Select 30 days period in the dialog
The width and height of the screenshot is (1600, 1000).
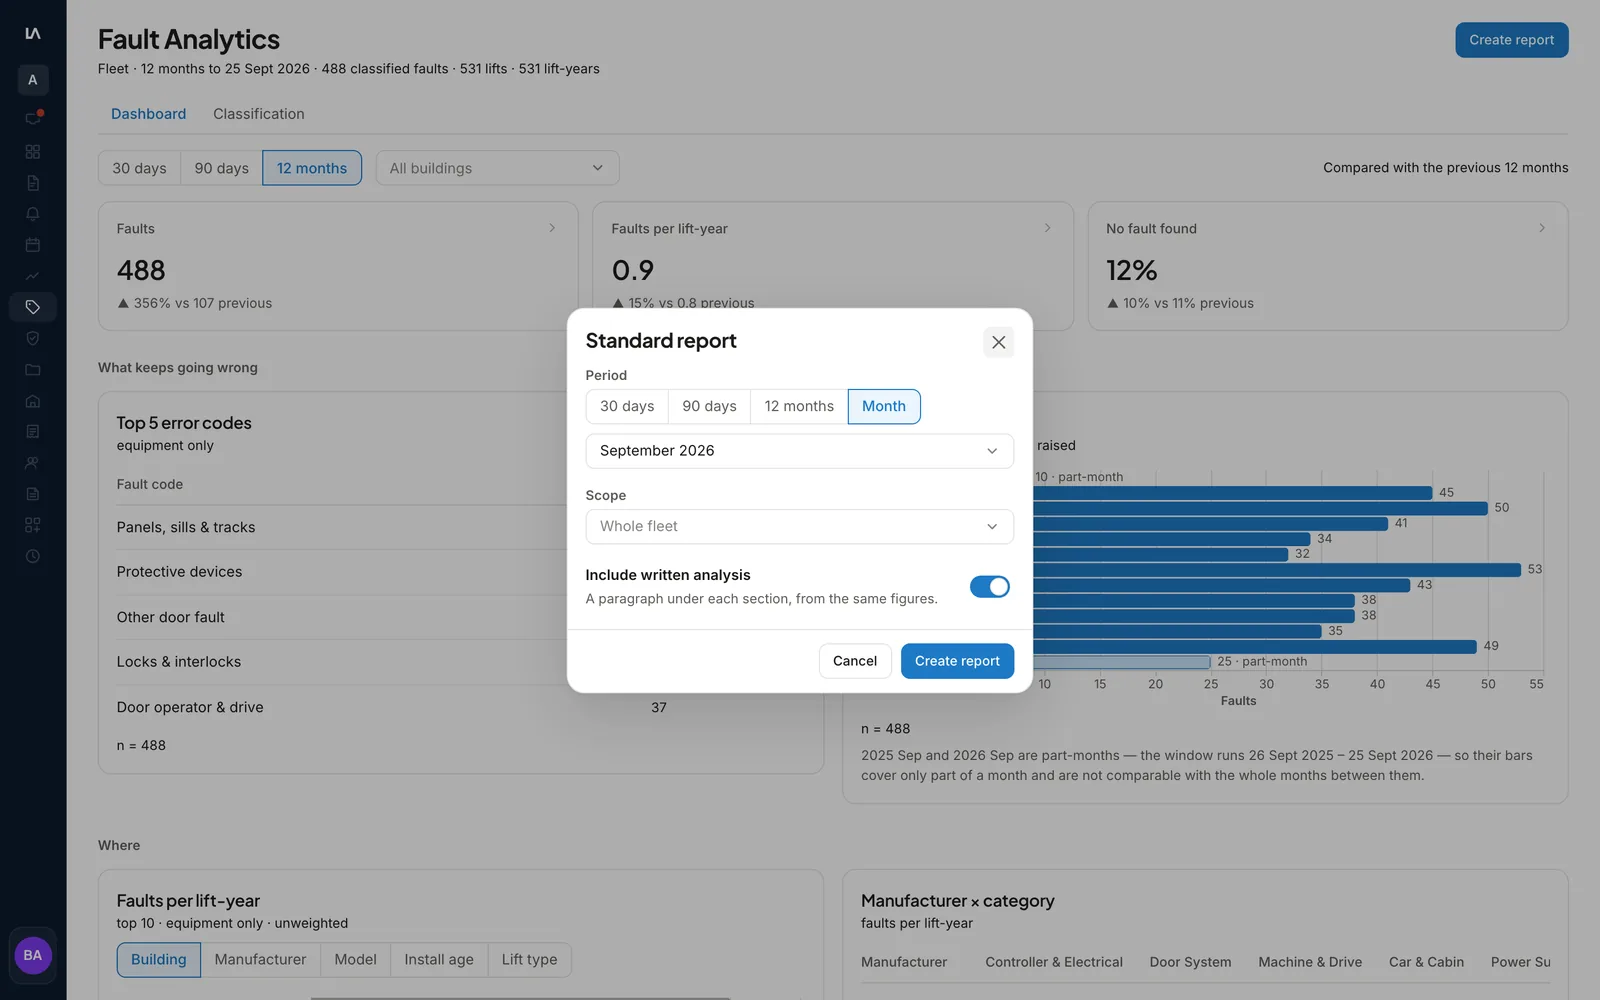pos(627,406)
